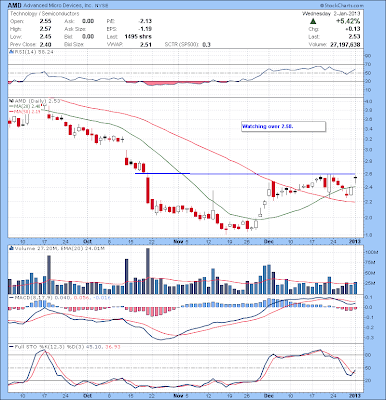
Task: Click the date 'Wednesday 2-Jan-2013'
Action: [x=331, y=14]
